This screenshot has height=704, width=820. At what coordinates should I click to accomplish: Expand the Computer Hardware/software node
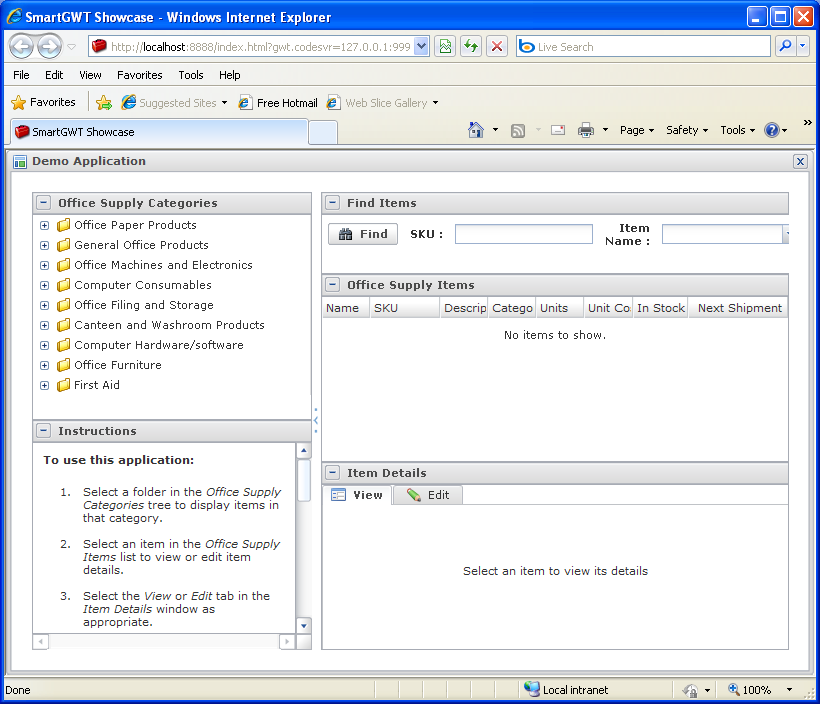pos(44,345)
